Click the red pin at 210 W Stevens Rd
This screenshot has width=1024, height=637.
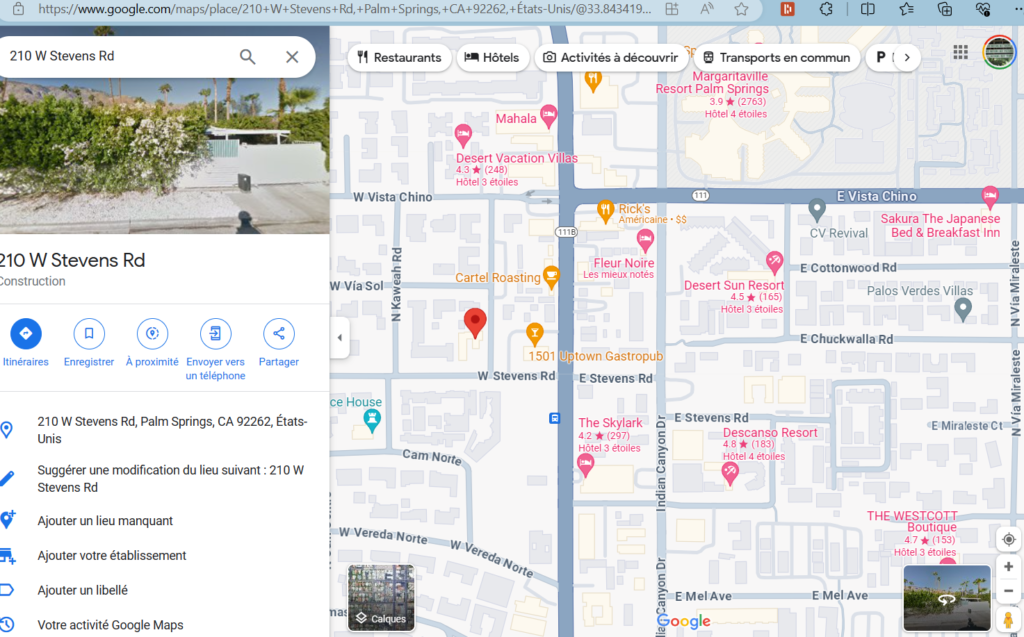tap(475, 323)
